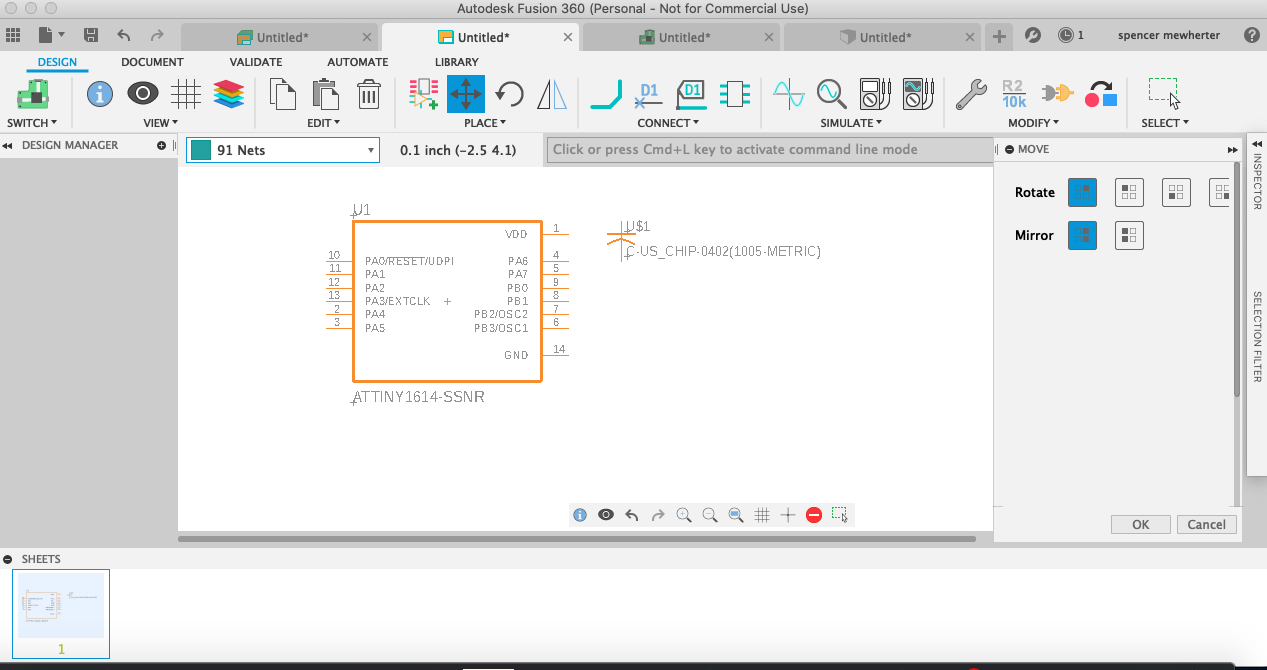The image size is (1267, 670).
Task: Click the magnifier waveform probe icon
Action: (x=832, y=95)
